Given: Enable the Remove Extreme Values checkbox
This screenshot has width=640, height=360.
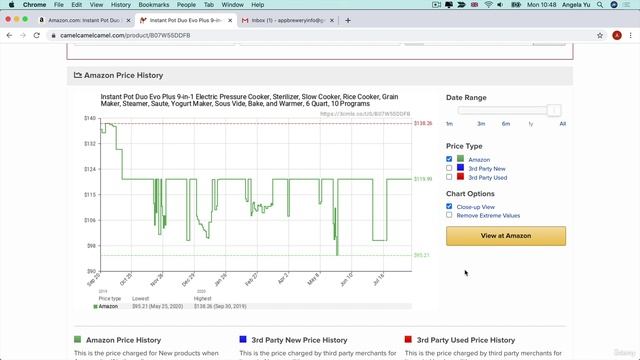Looking at the screenshot, I should (449, 215).
